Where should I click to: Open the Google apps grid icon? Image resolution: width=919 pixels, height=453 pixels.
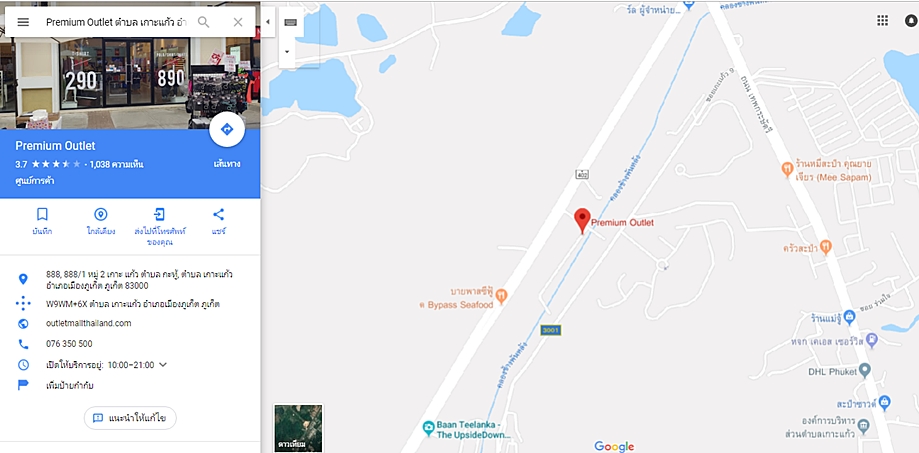click(x=882, y=21)
